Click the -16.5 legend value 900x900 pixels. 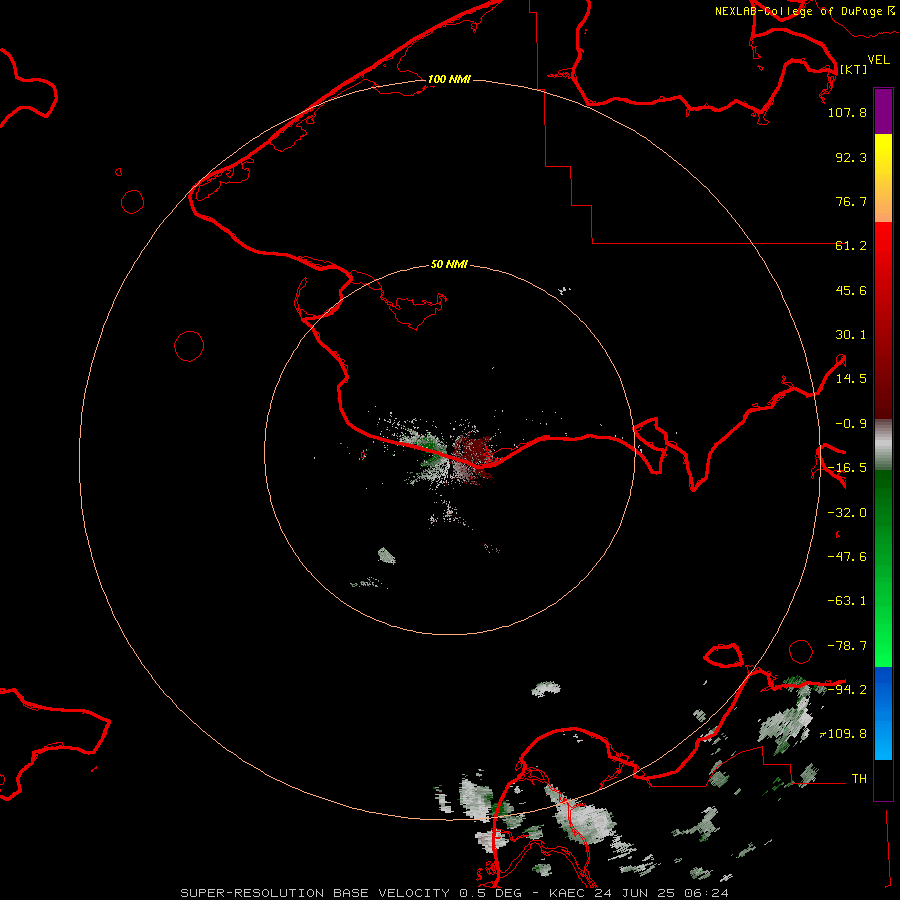(847, 468)
